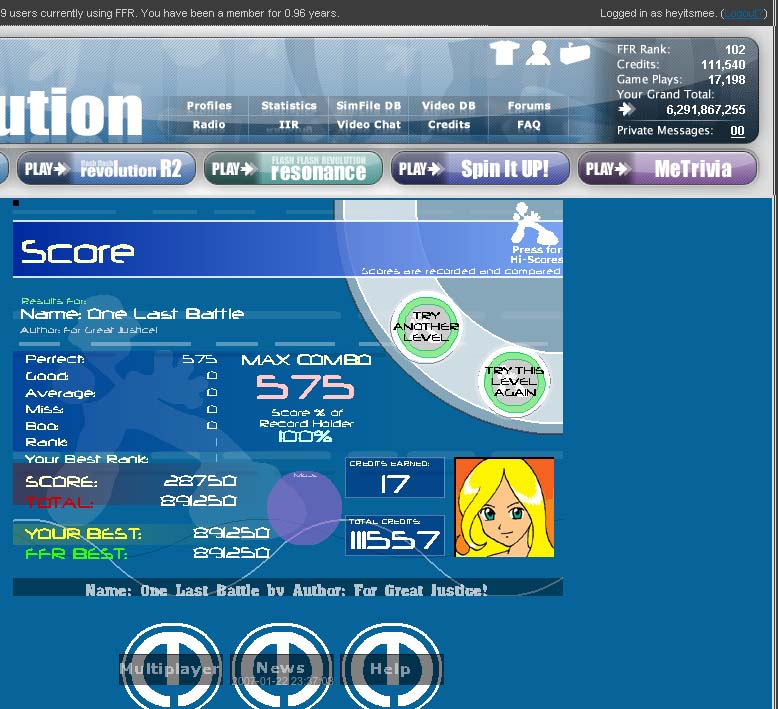
Task: Click the Logout link
Action: [x=744, y=13]
